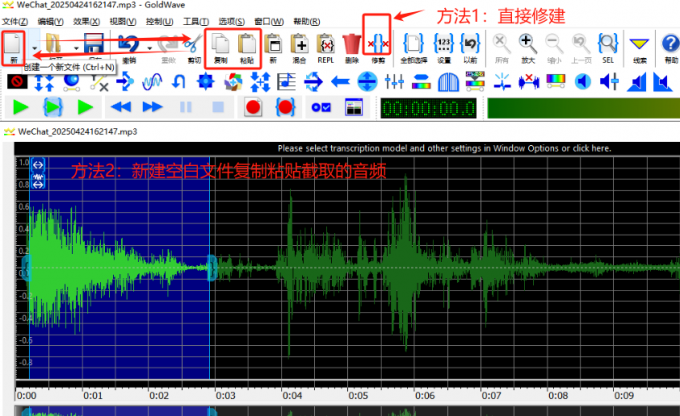The image size is (680, 416).
Task: Paste the clipboard into a new window
Action: click(x=273, y=48)
